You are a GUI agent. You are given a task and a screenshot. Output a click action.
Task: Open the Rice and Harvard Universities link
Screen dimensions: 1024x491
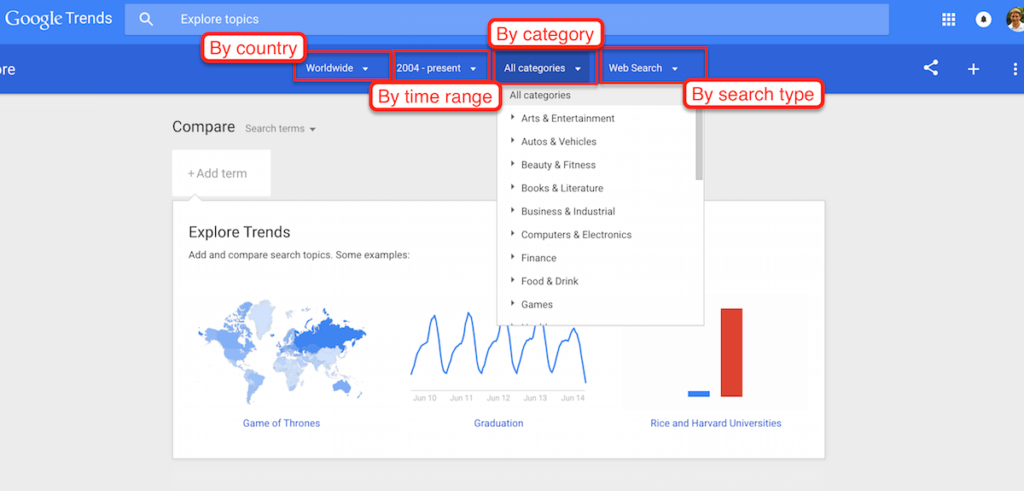click(716, 423)
